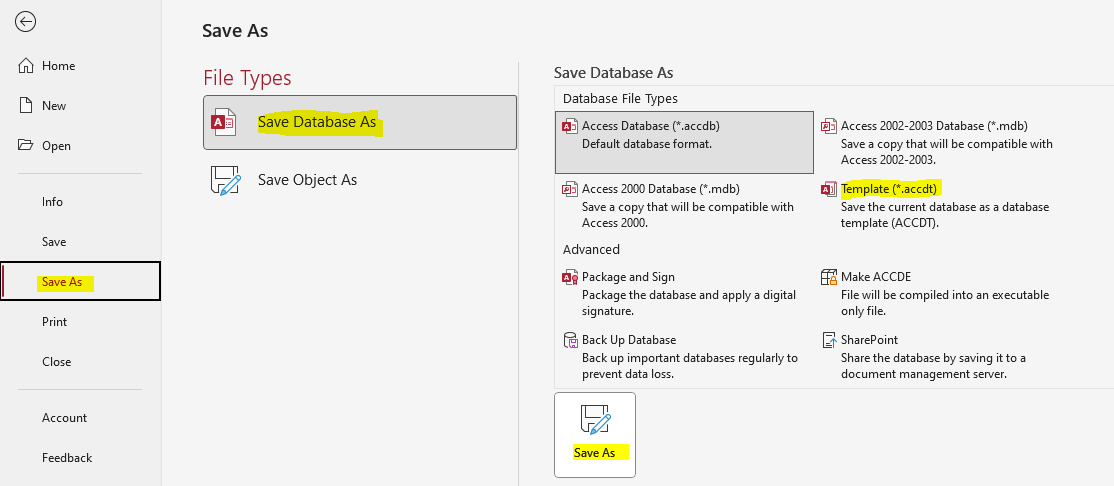Click the Make ACCDE lock icon

829,277
